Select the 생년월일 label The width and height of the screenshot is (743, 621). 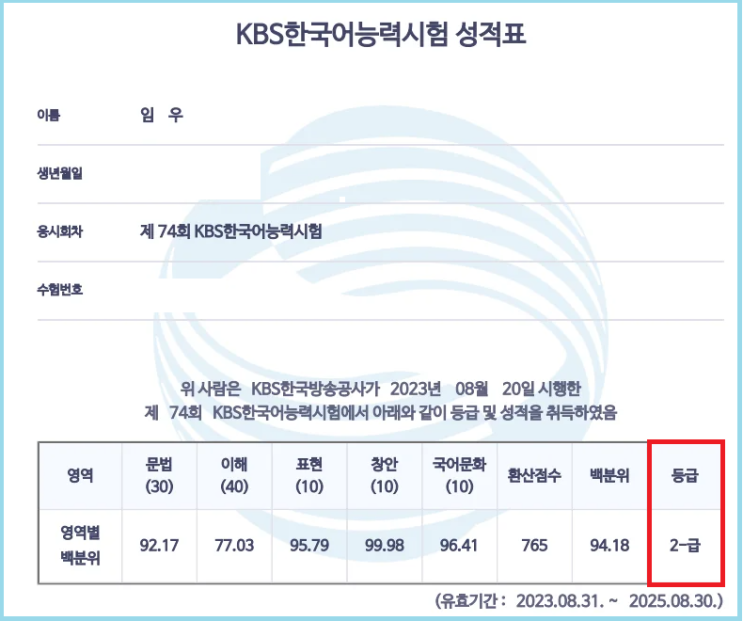pyautogui.click(x=60, y=173)
